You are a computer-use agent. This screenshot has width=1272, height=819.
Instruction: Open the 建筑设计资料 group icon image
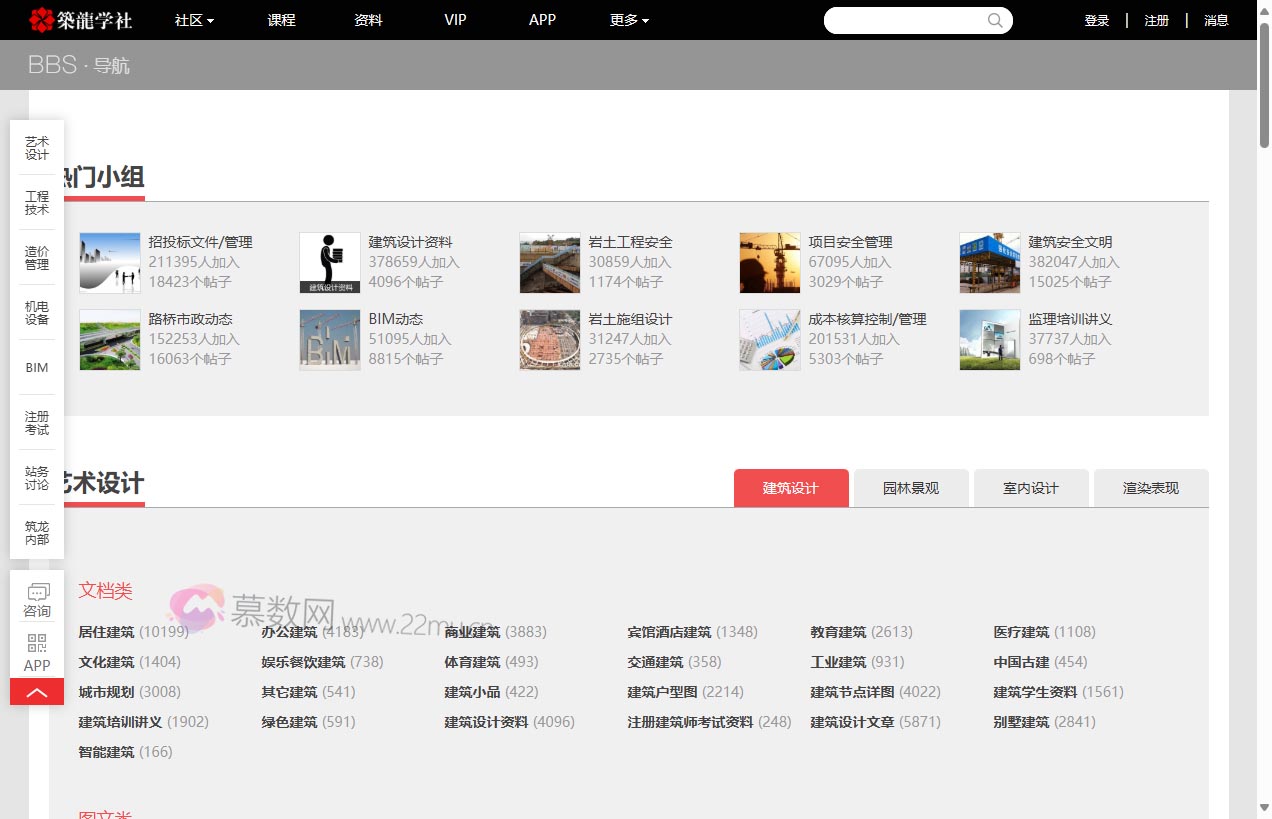329,263
